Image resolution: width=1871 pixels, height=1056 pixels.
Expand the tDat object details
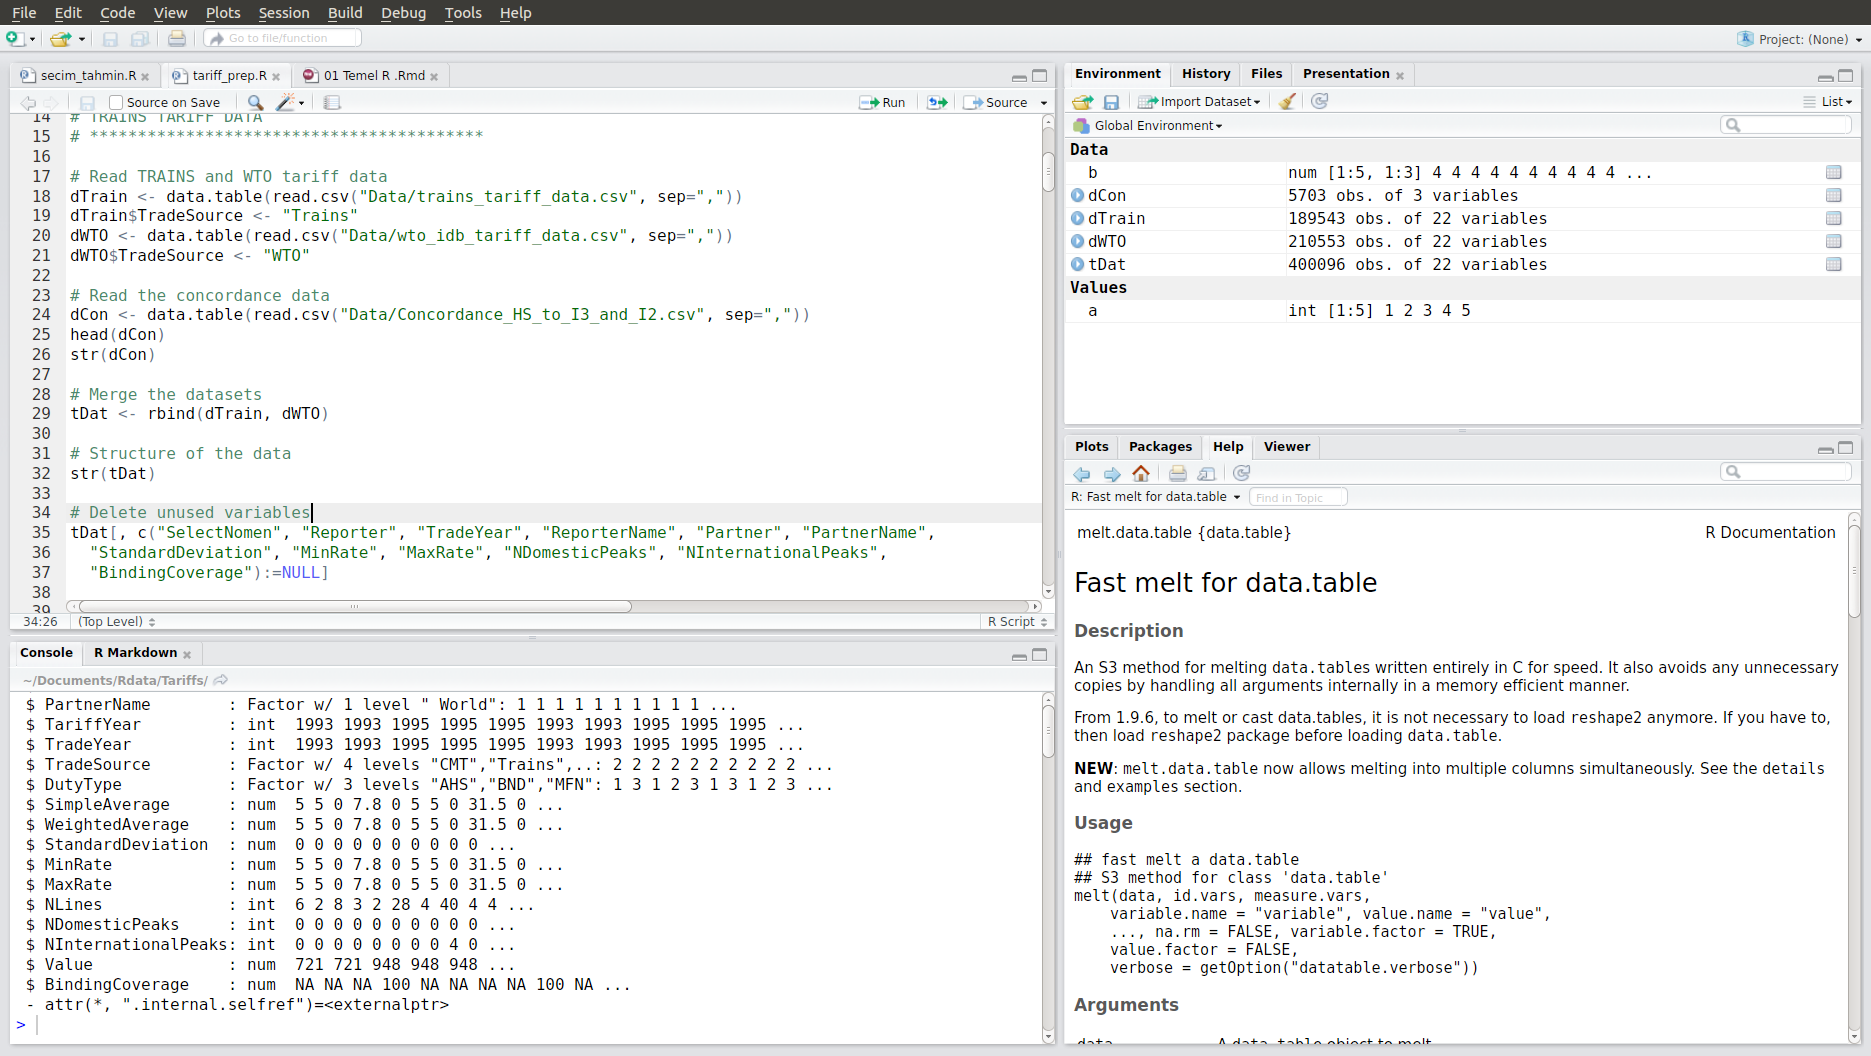tap(1078, 265)
